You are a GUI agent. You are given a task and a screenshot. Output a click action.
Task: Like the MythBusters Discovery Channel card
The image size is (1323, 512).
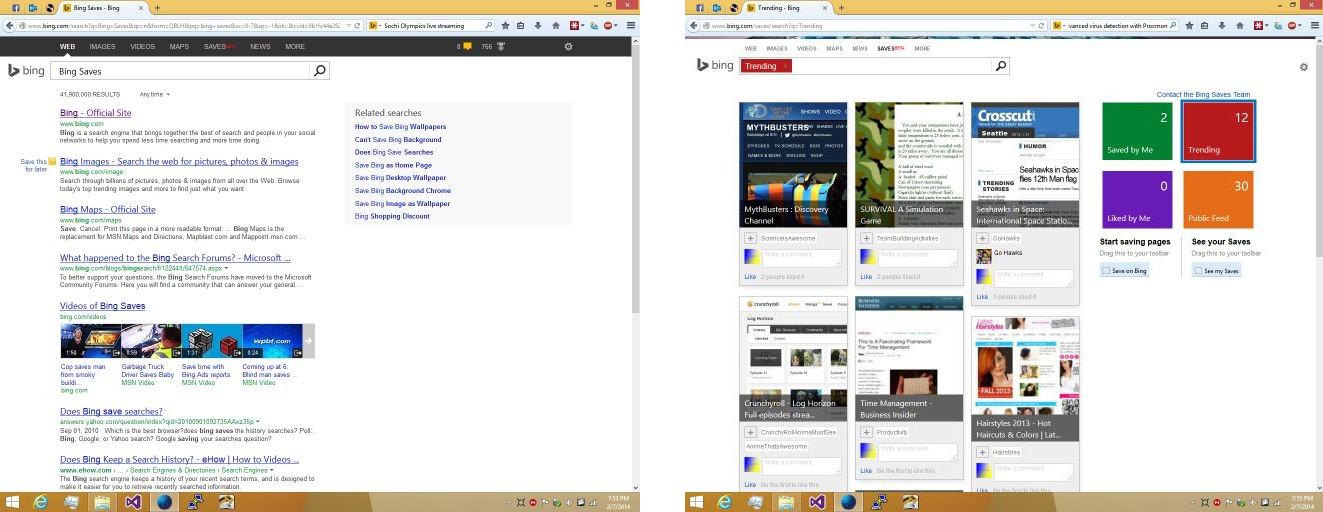pos(750,277)
